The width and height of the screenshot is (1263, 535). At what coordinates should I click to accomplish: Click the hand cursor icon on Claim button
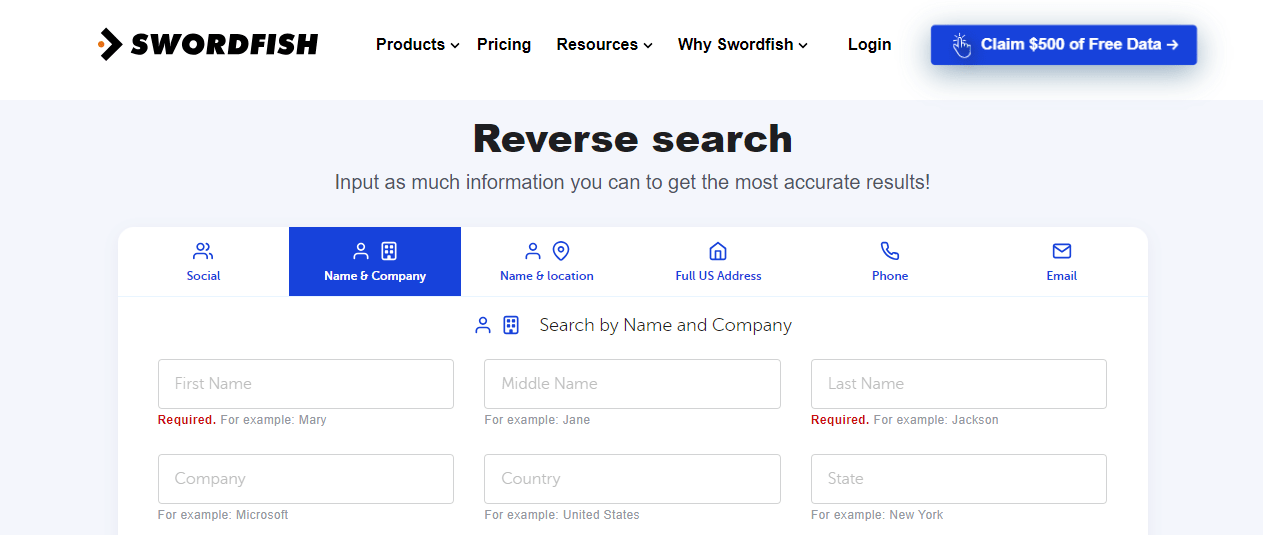click(x=961, y=45)
